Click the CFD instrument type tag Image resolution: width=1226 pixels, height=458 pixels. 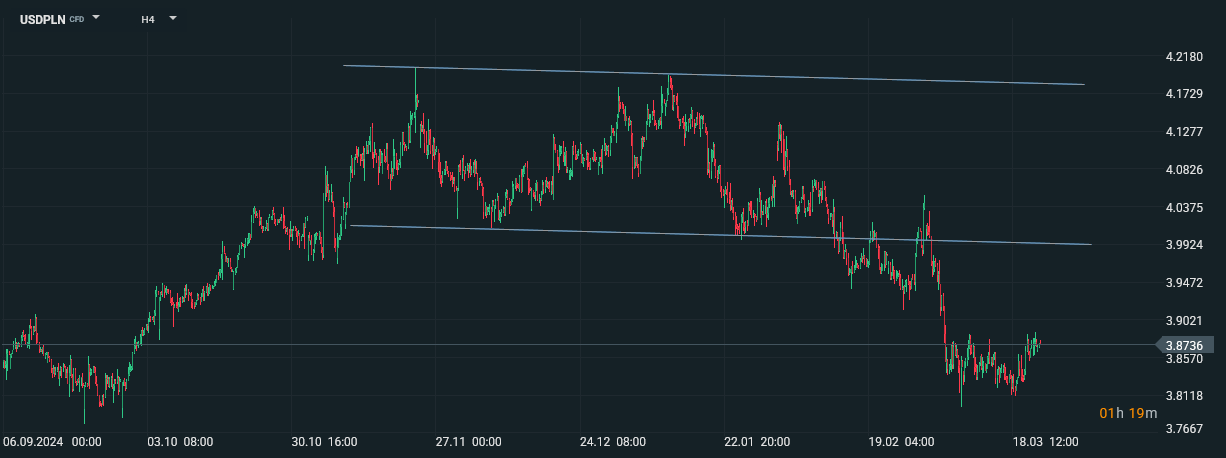(77, 19)
